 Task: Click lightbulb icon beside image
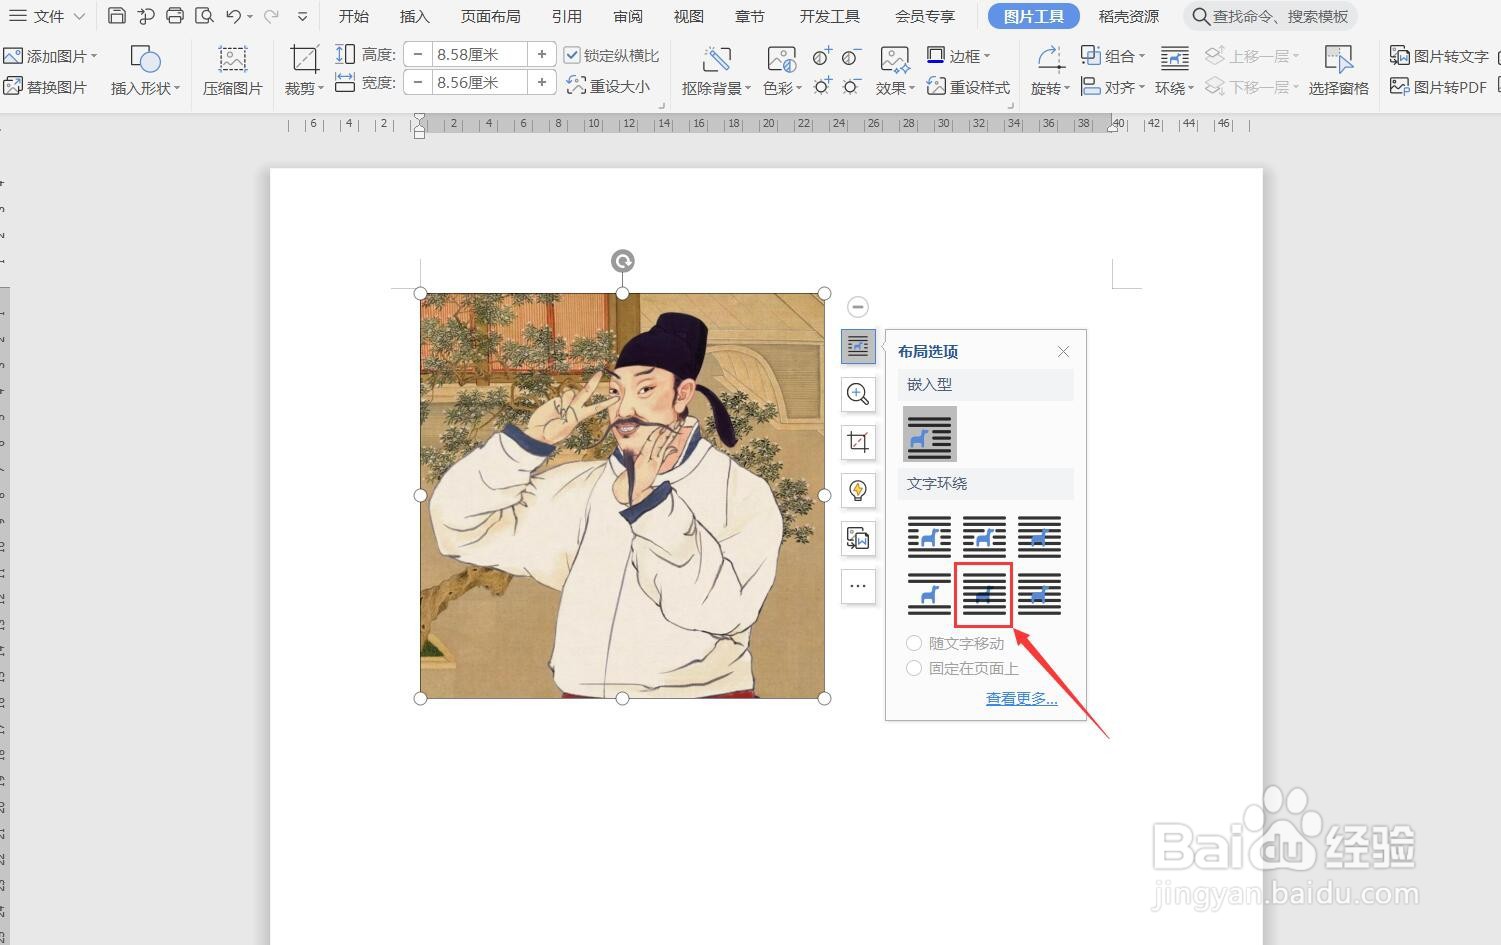858,490
